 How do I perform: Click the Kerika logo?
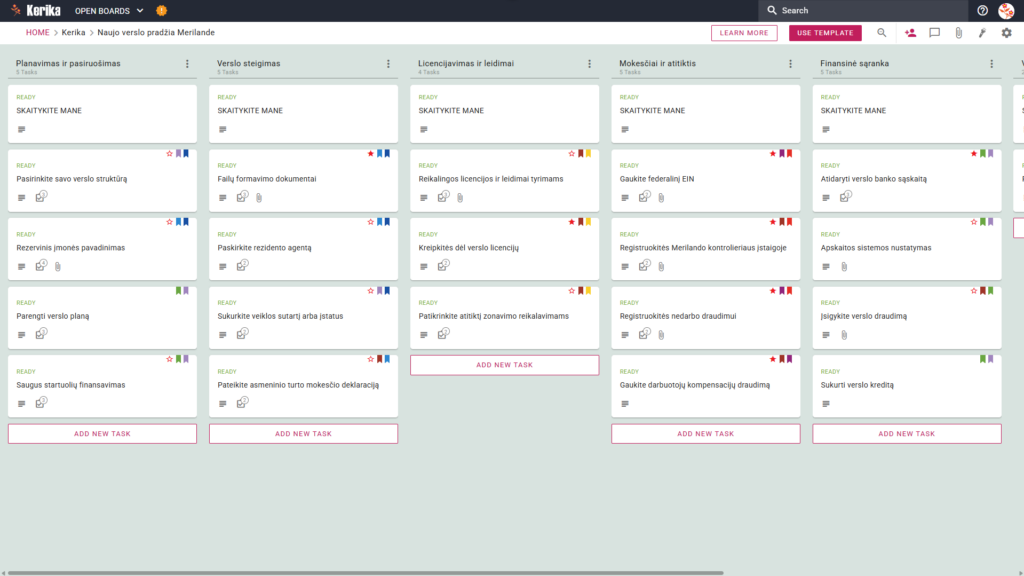tap(36, 10)
